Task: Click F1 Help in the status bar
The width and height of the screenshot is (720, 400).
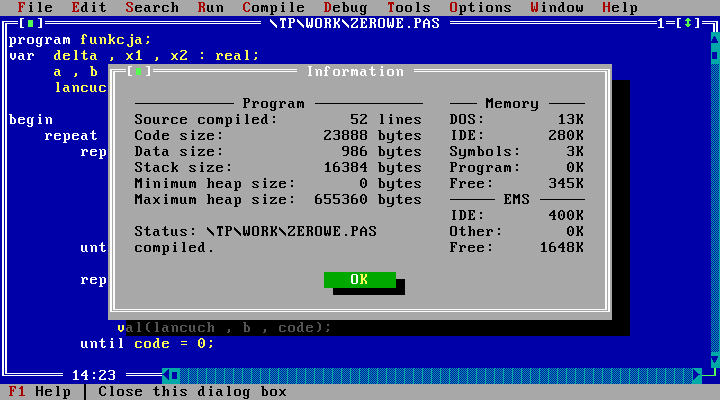Action: point(39,392)
